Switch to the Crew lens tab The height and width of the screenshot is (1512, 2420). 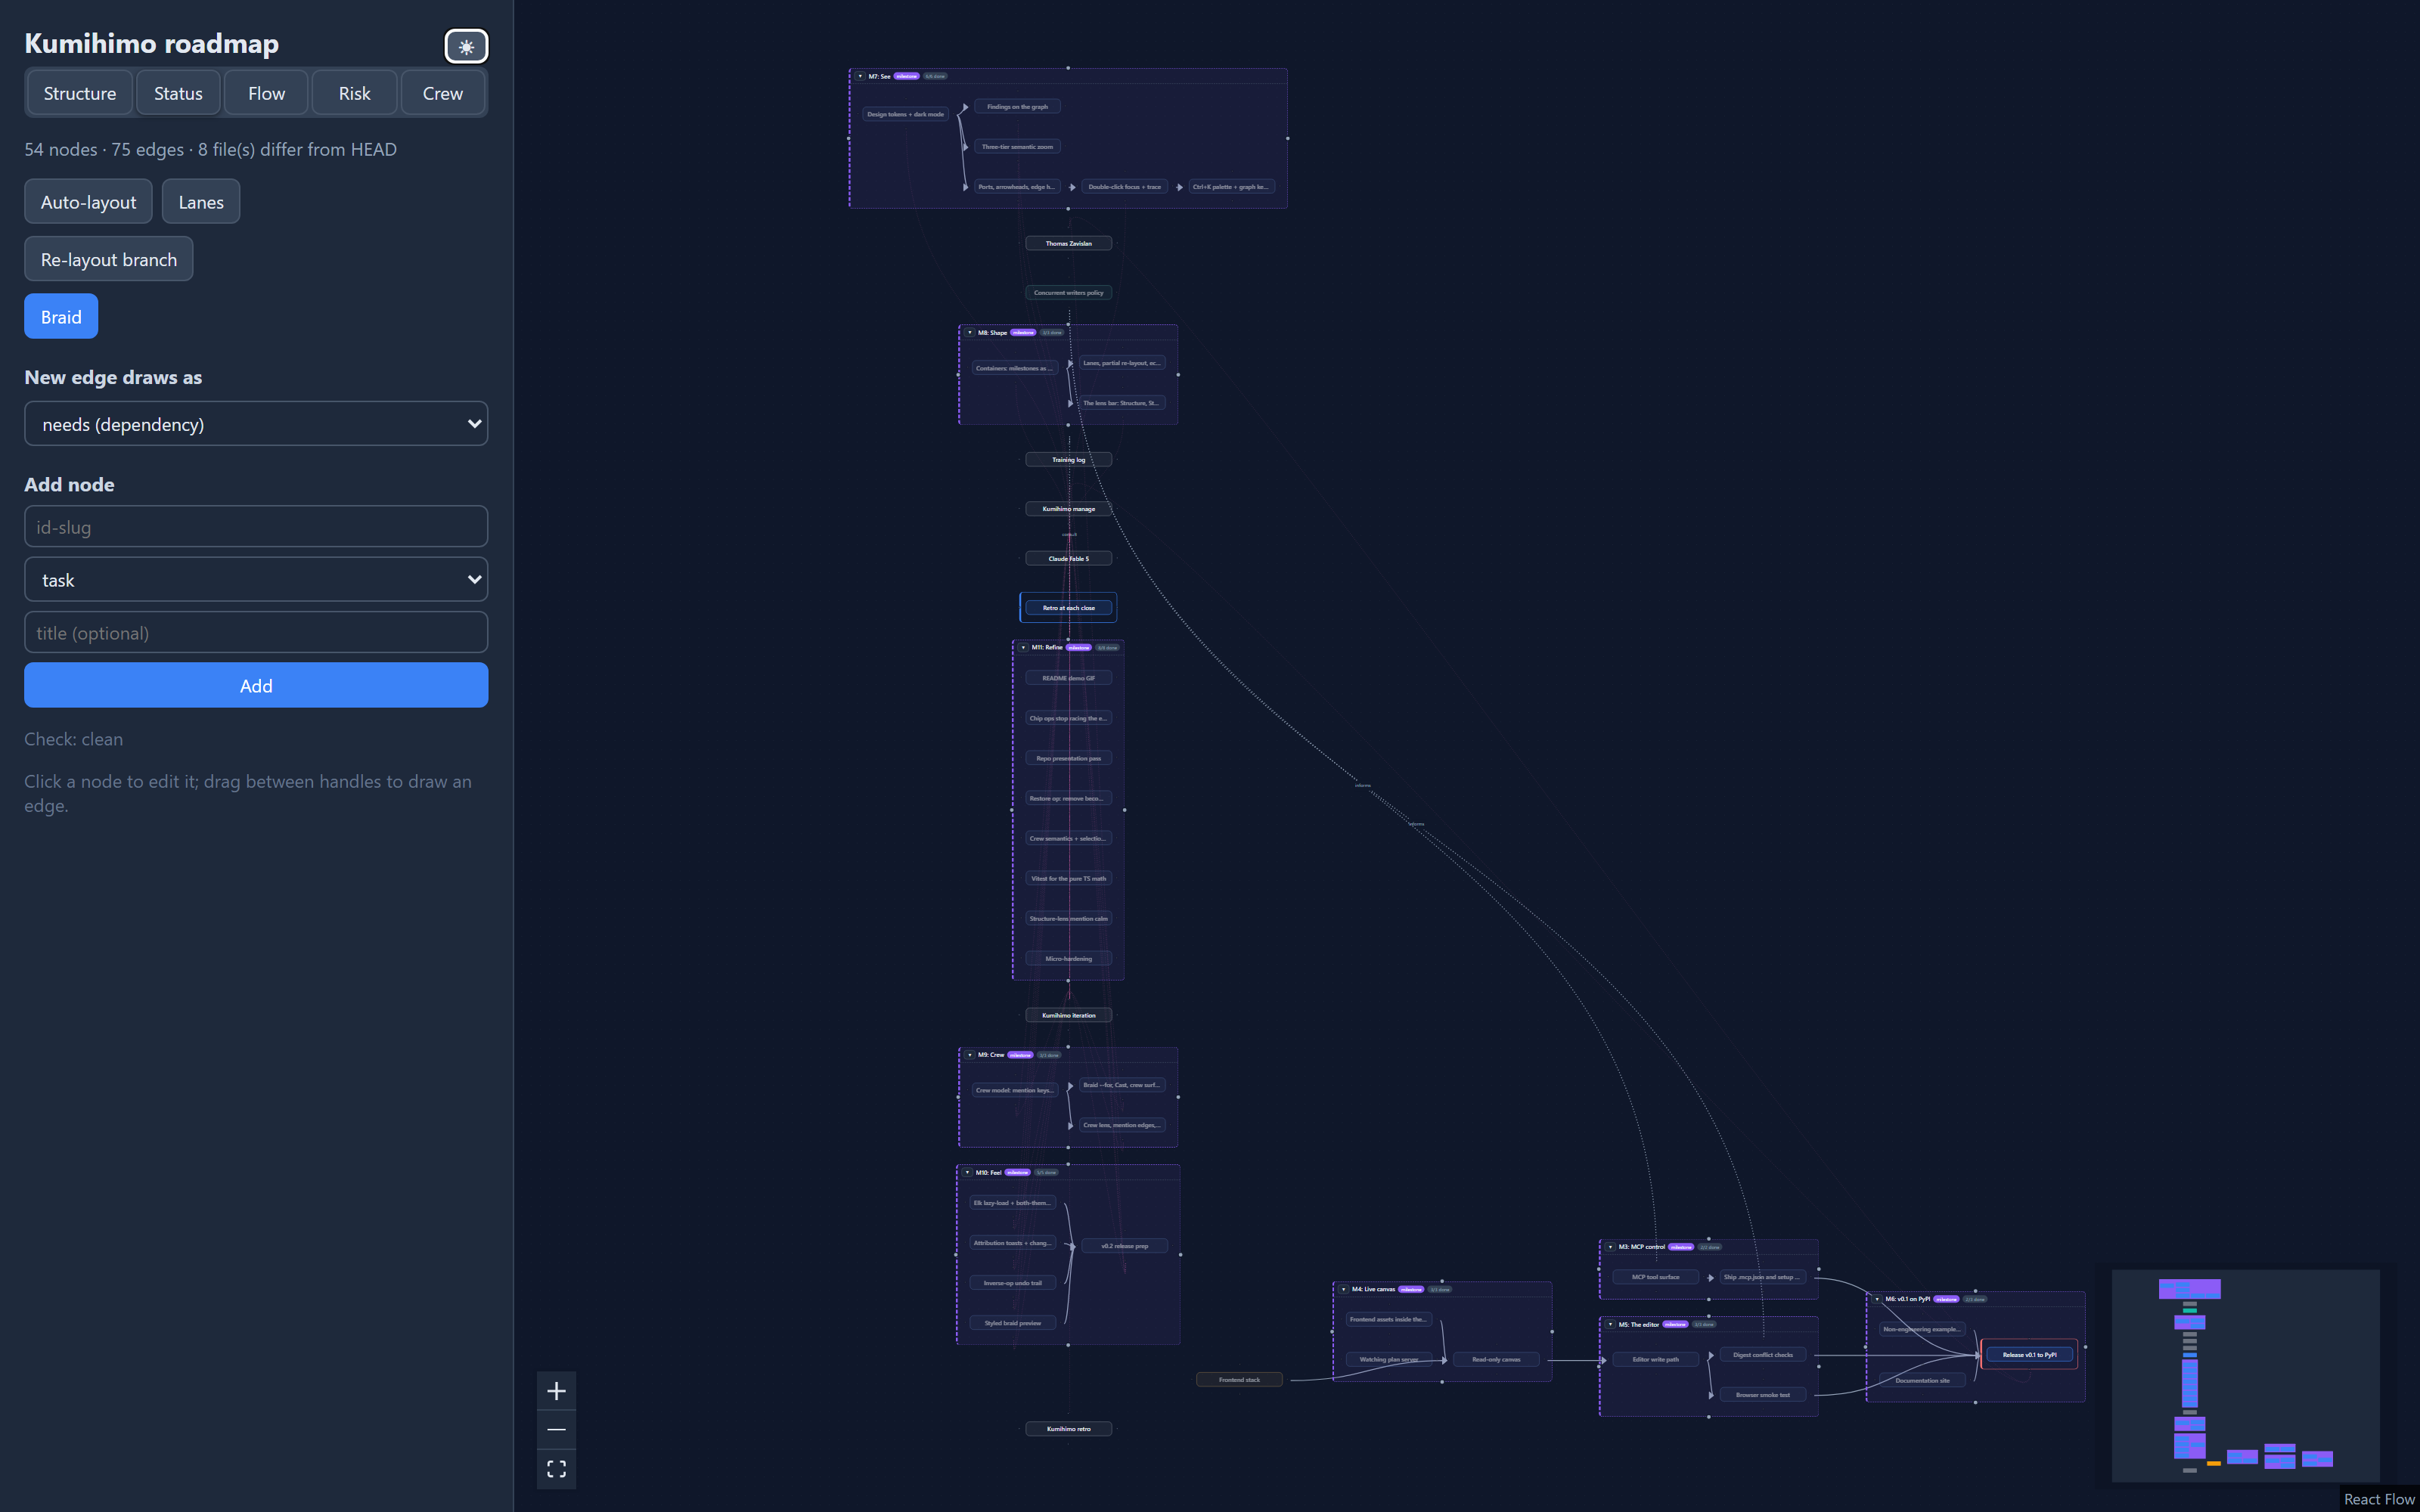(443, 93)
